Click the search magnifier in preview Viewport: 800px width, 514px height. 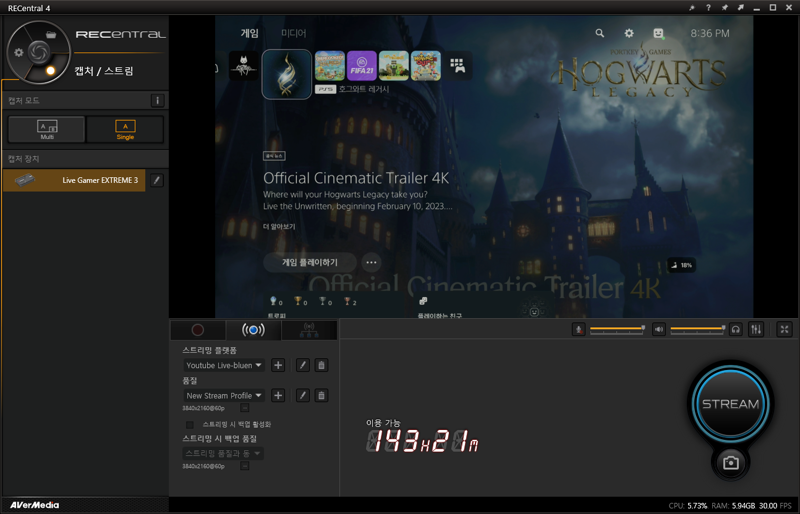click(x=600, y=33)
